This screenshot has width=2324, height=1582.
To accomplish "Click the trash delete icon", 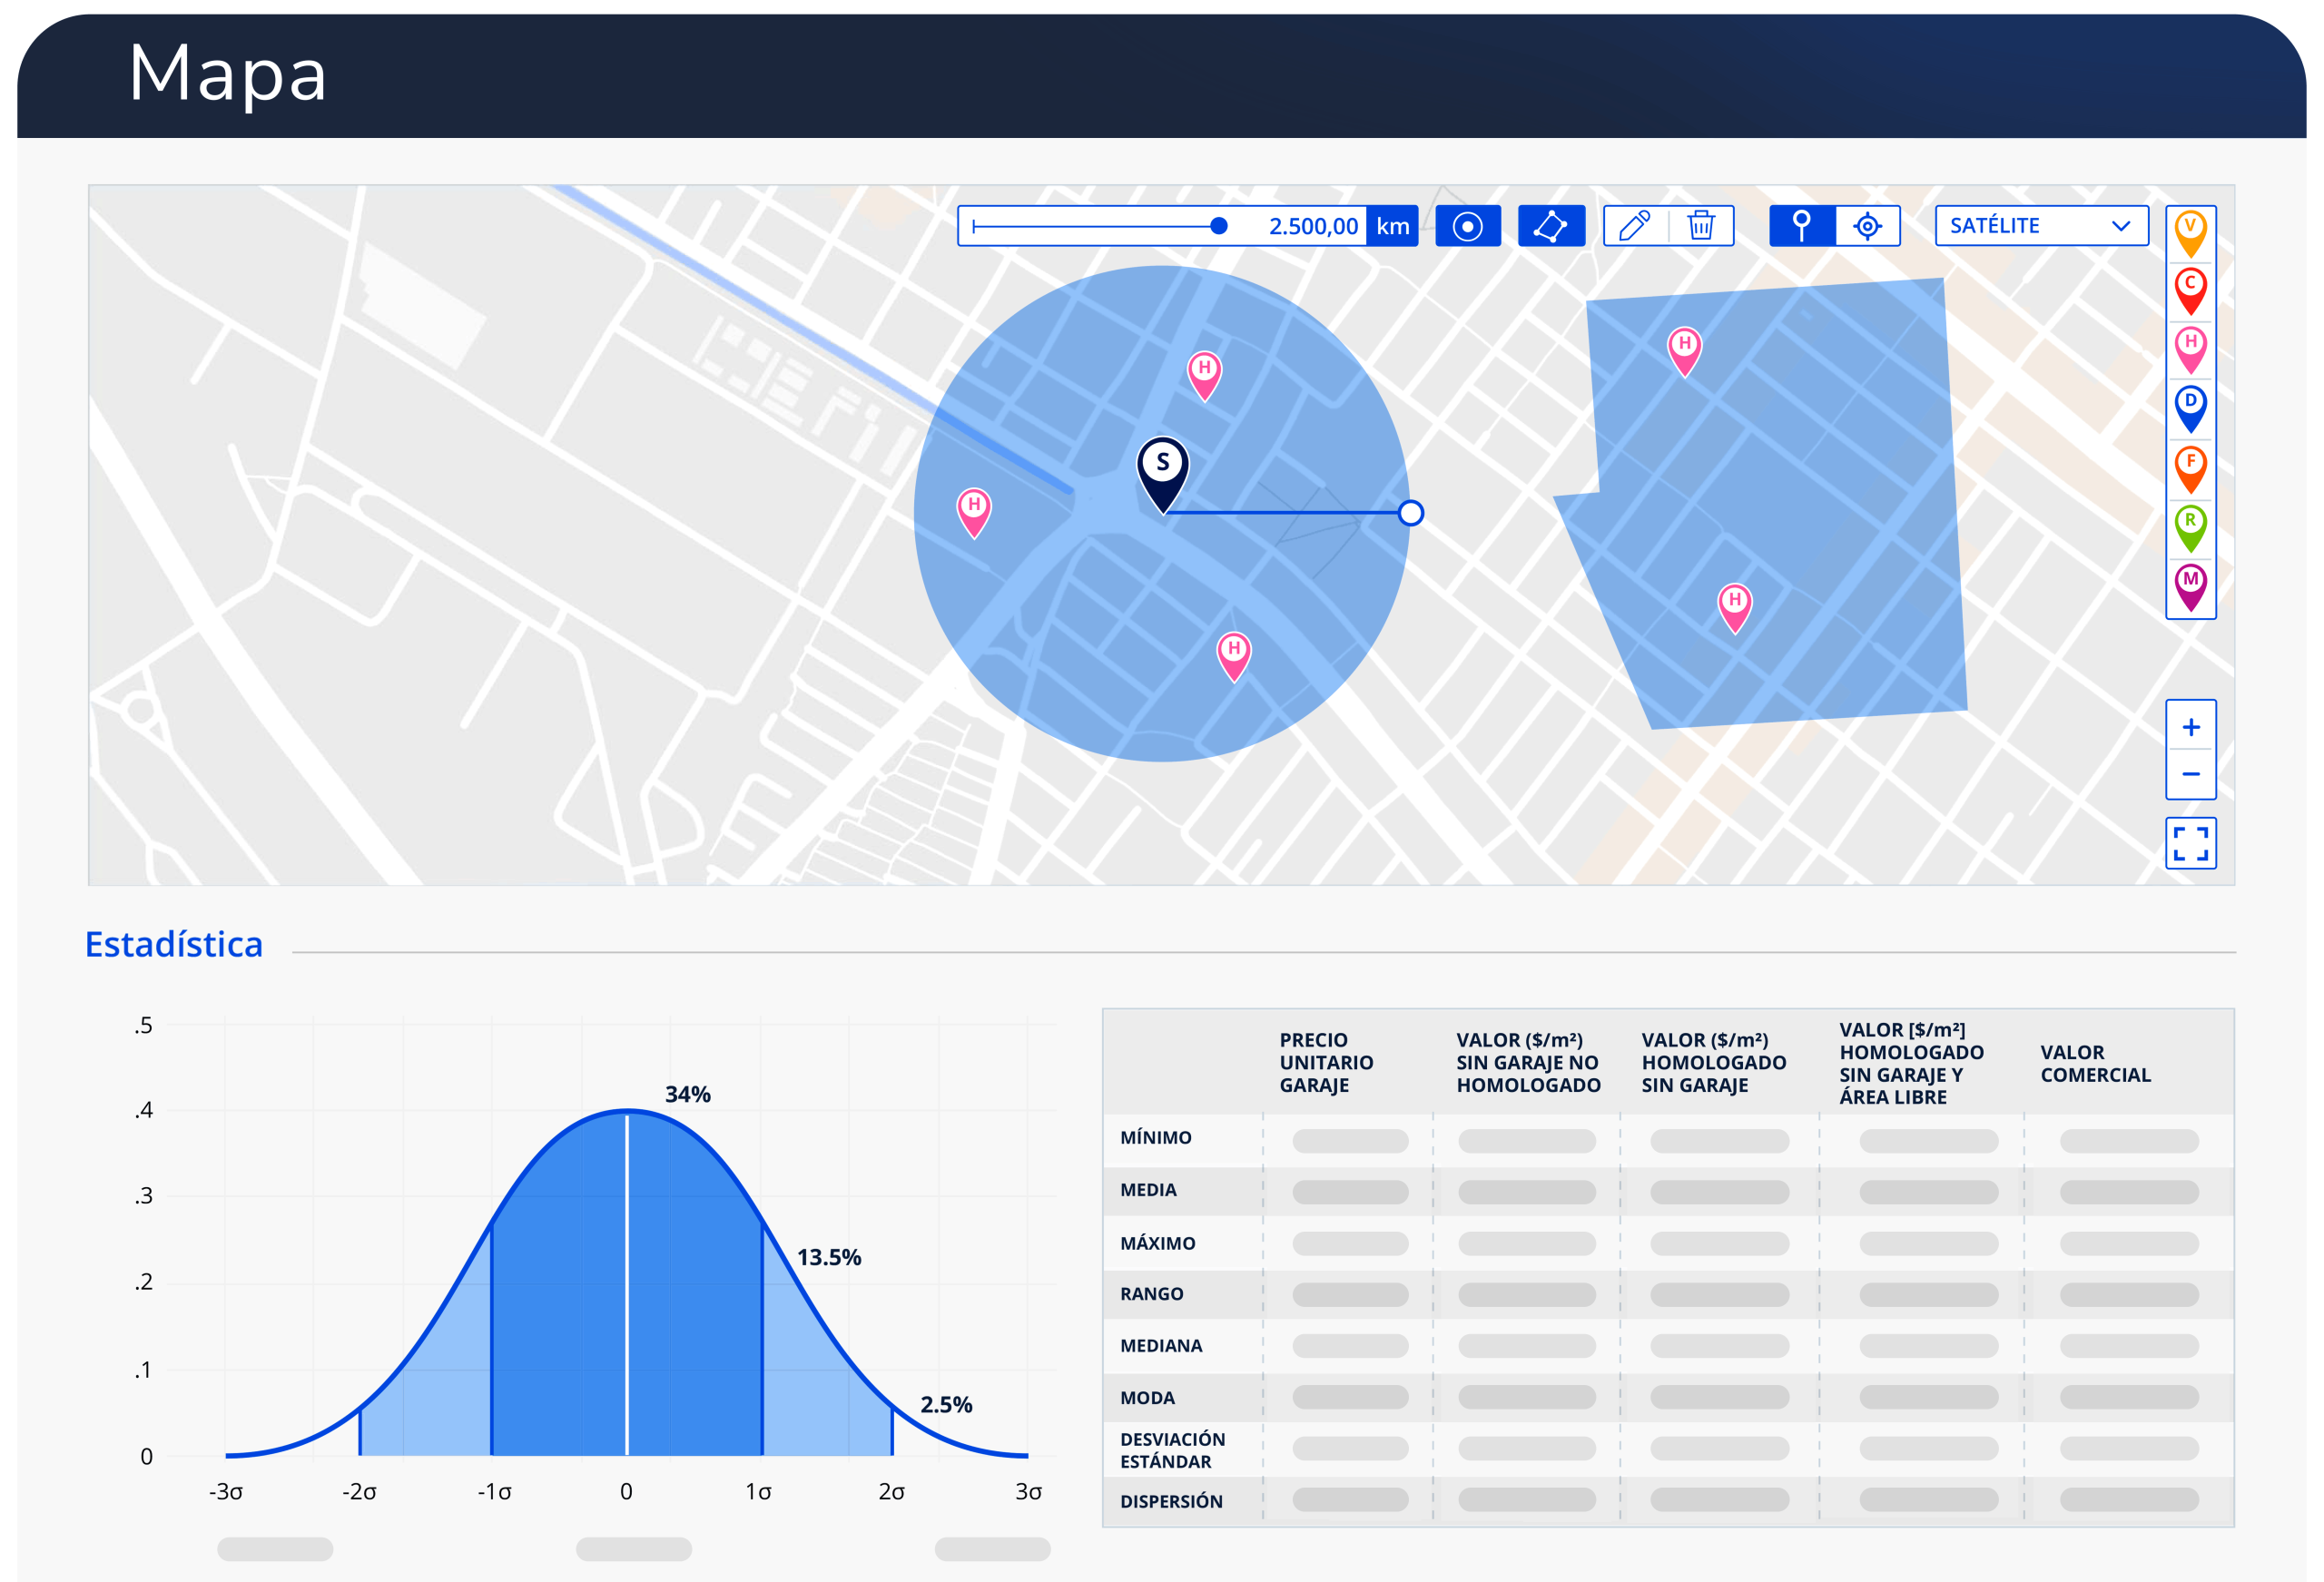I will point(1701,226).
